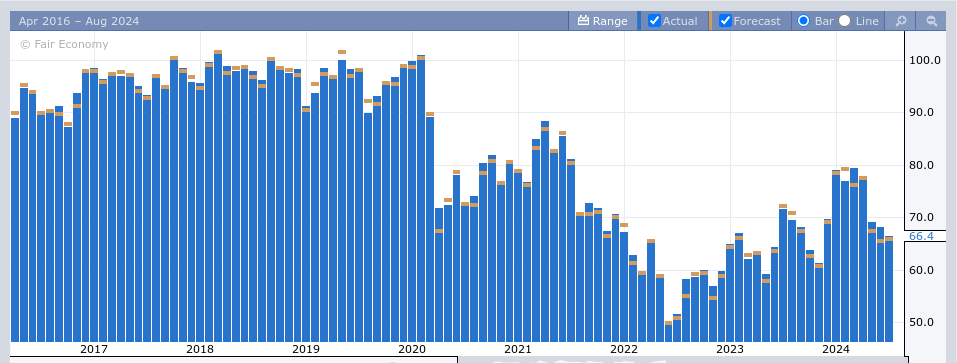Uncheck the Actual checkbox
The width and height of the screenshot is (957, 363).
[654, 21]
